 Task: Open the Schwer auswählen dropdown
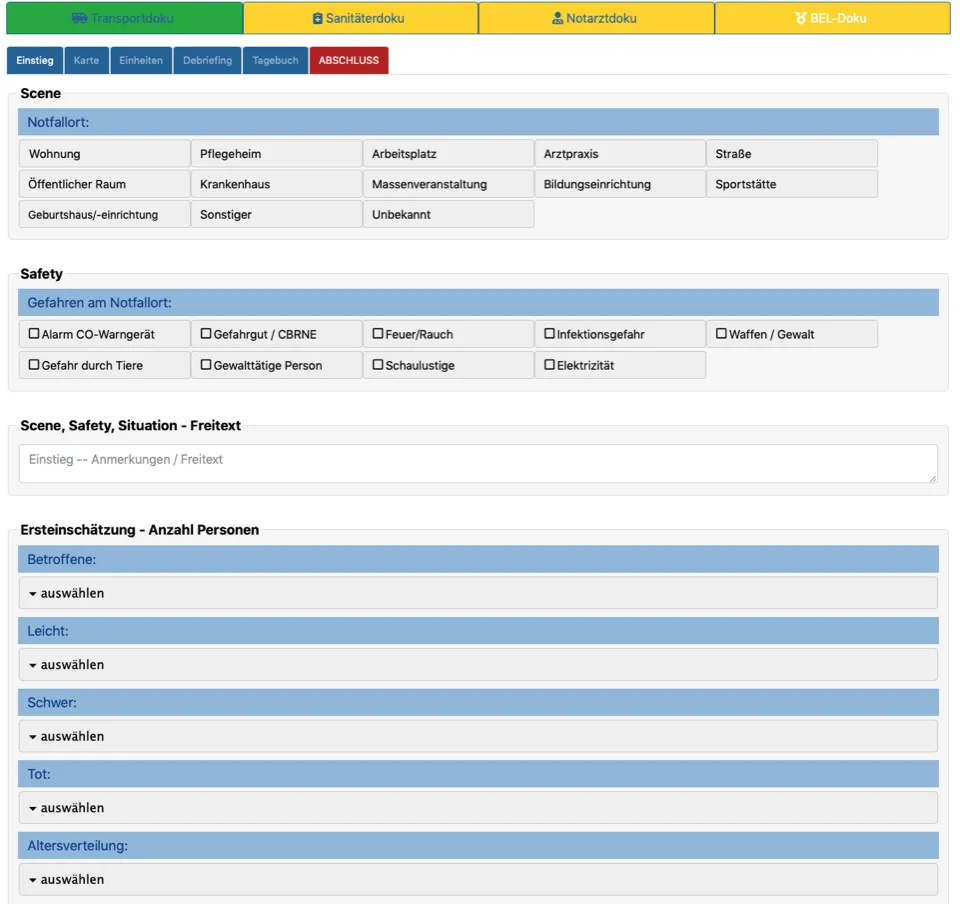[478, 736]
